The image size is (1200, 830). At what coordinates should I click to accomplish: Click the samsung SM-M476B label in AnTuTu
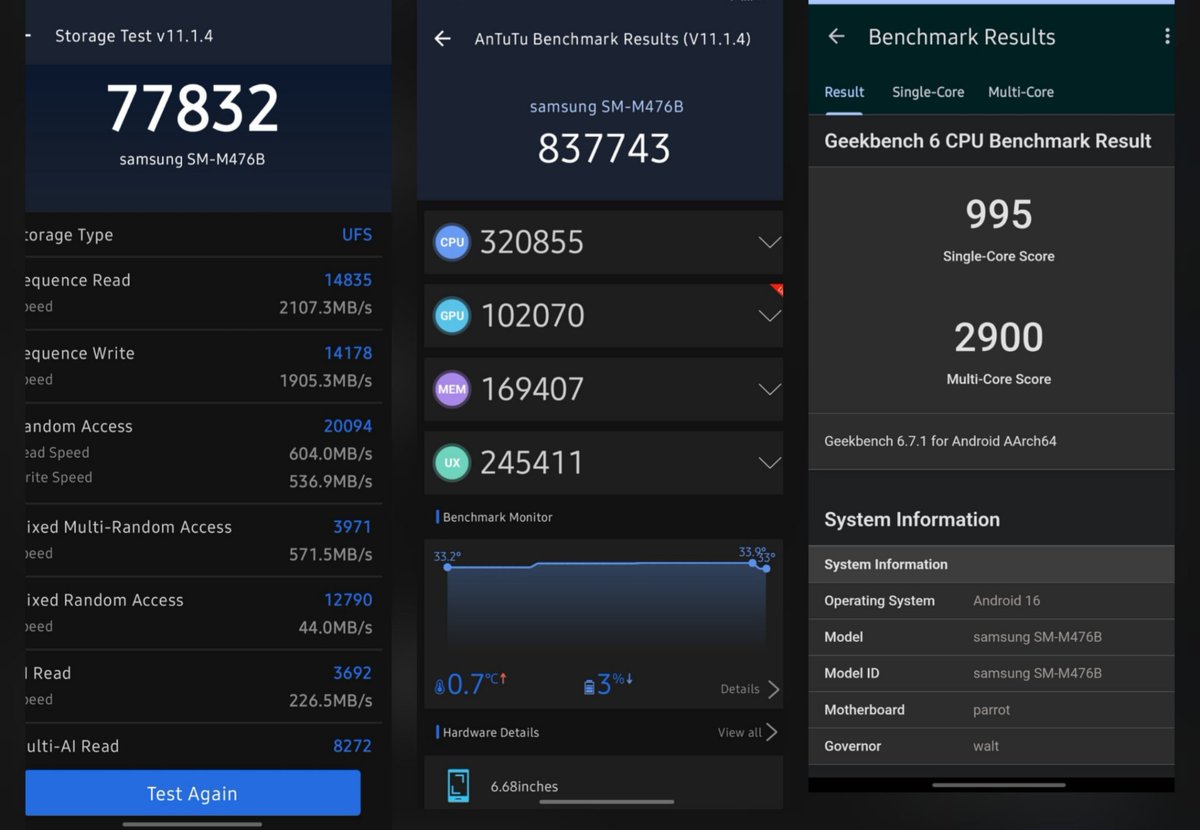606,107
